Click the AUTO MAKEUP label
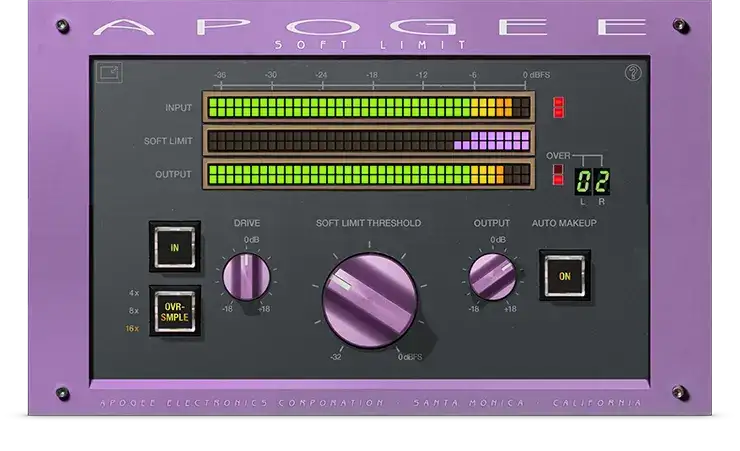The width and height of the screenshot is (740, 451). (x=564, y=223)
